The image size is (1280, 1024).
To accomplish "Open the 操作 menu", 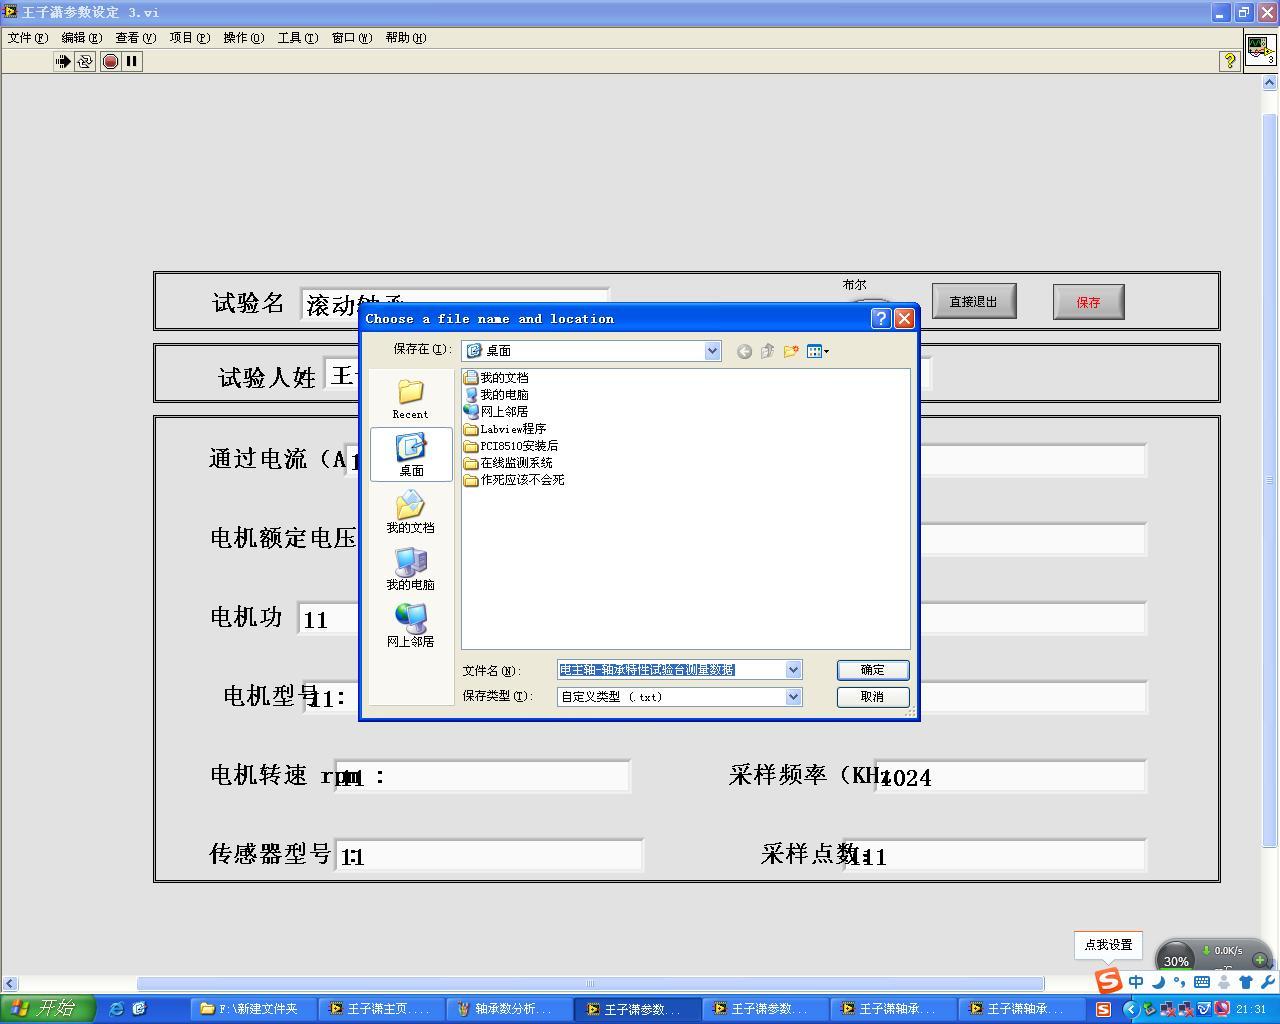I will pyautogui.click(x=243, y=37).
